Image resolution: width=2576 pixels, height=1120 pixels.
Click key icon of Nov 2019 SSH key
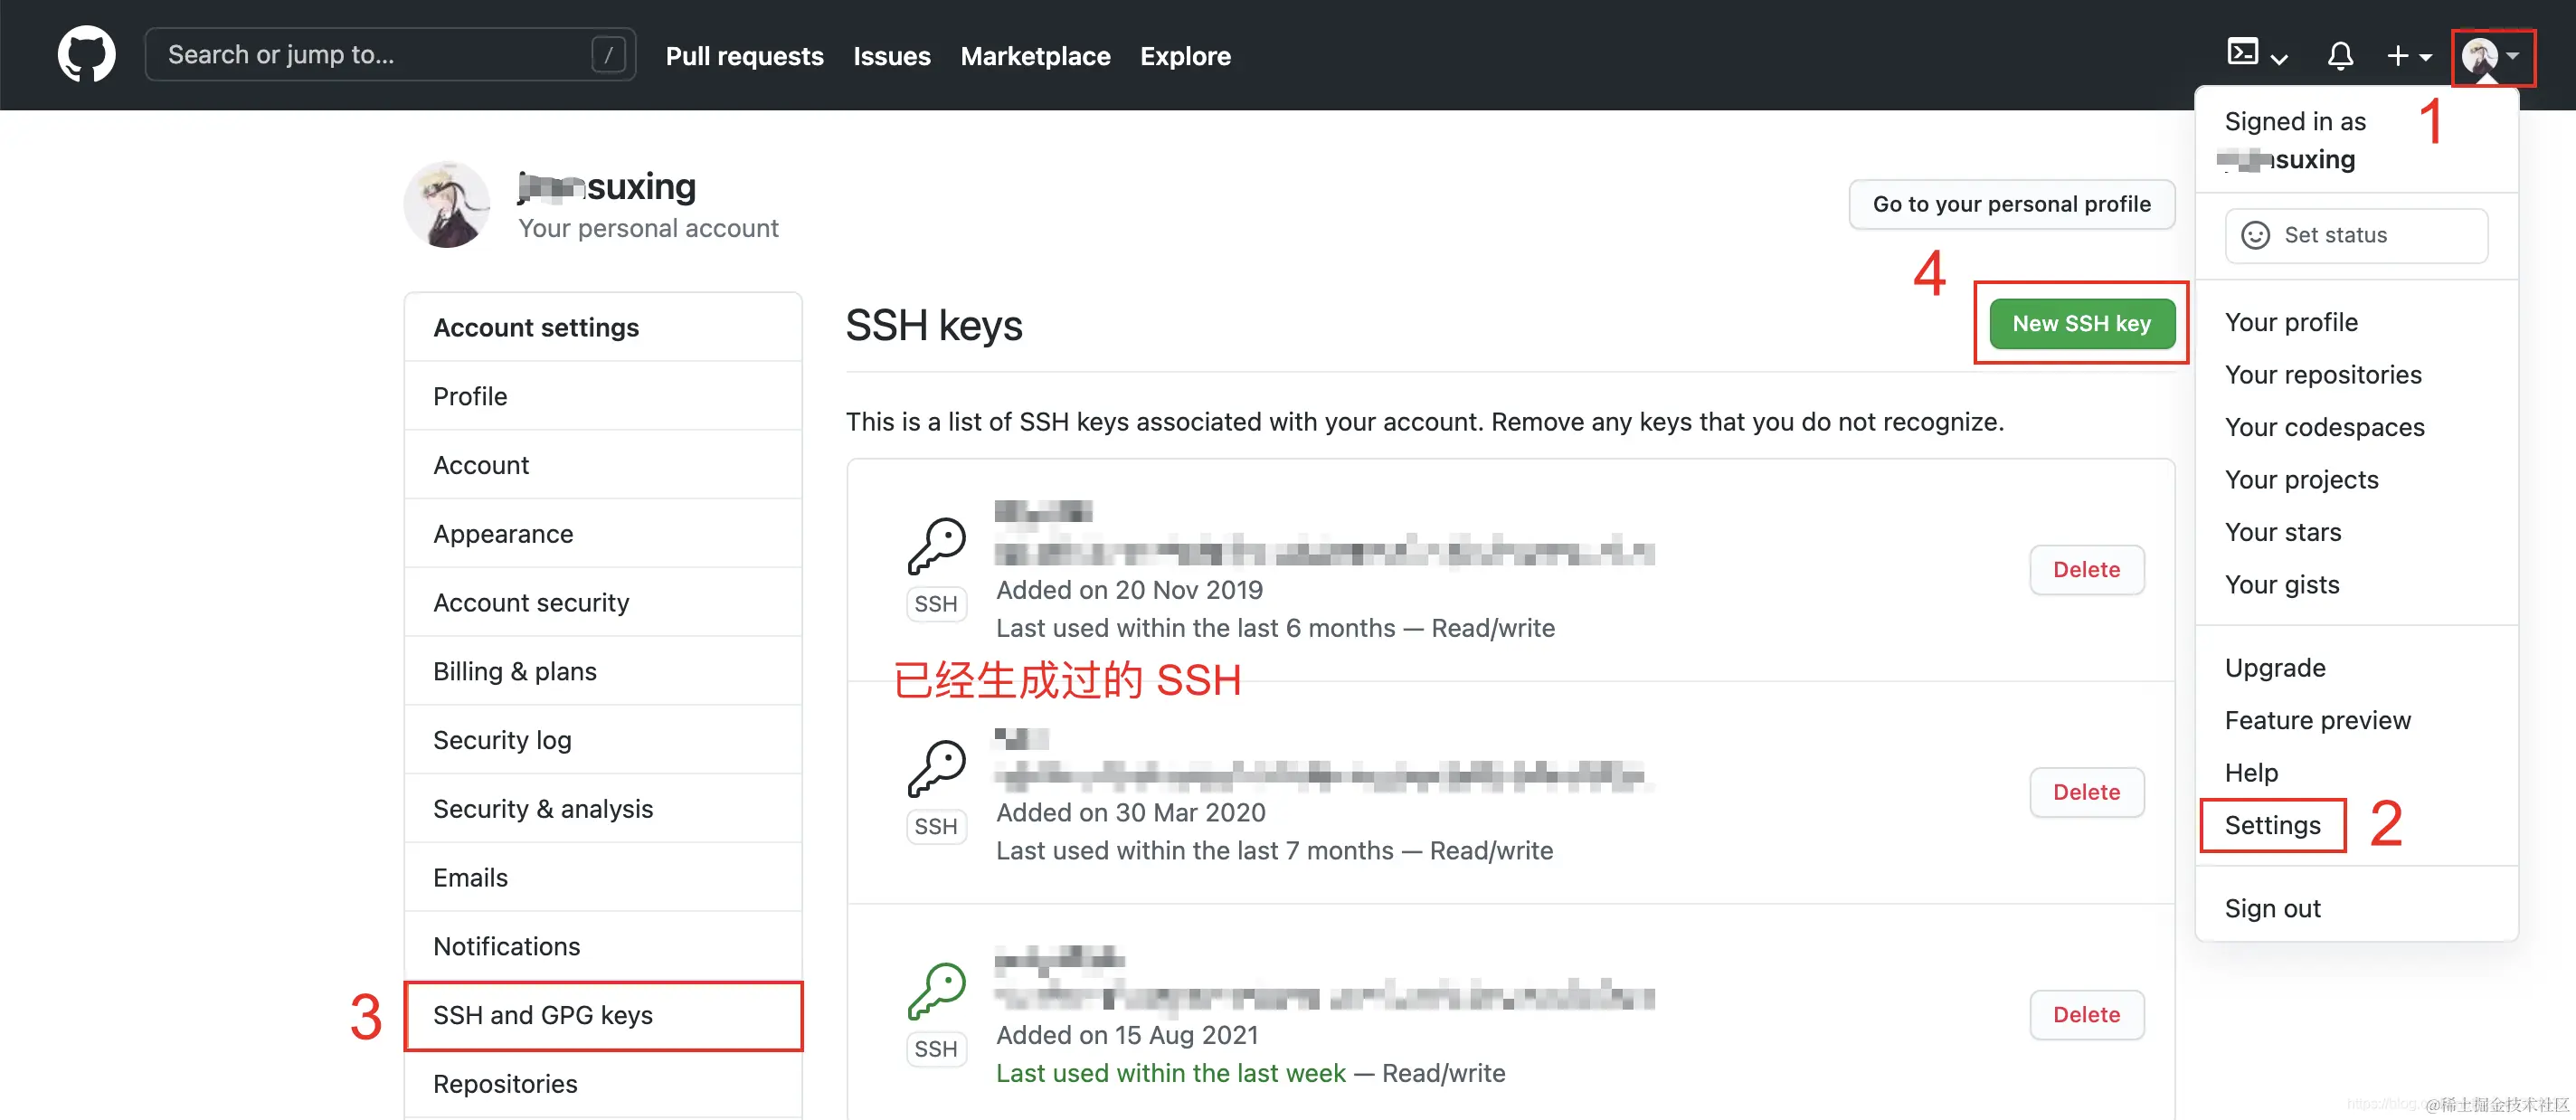(x=936, y=546)
